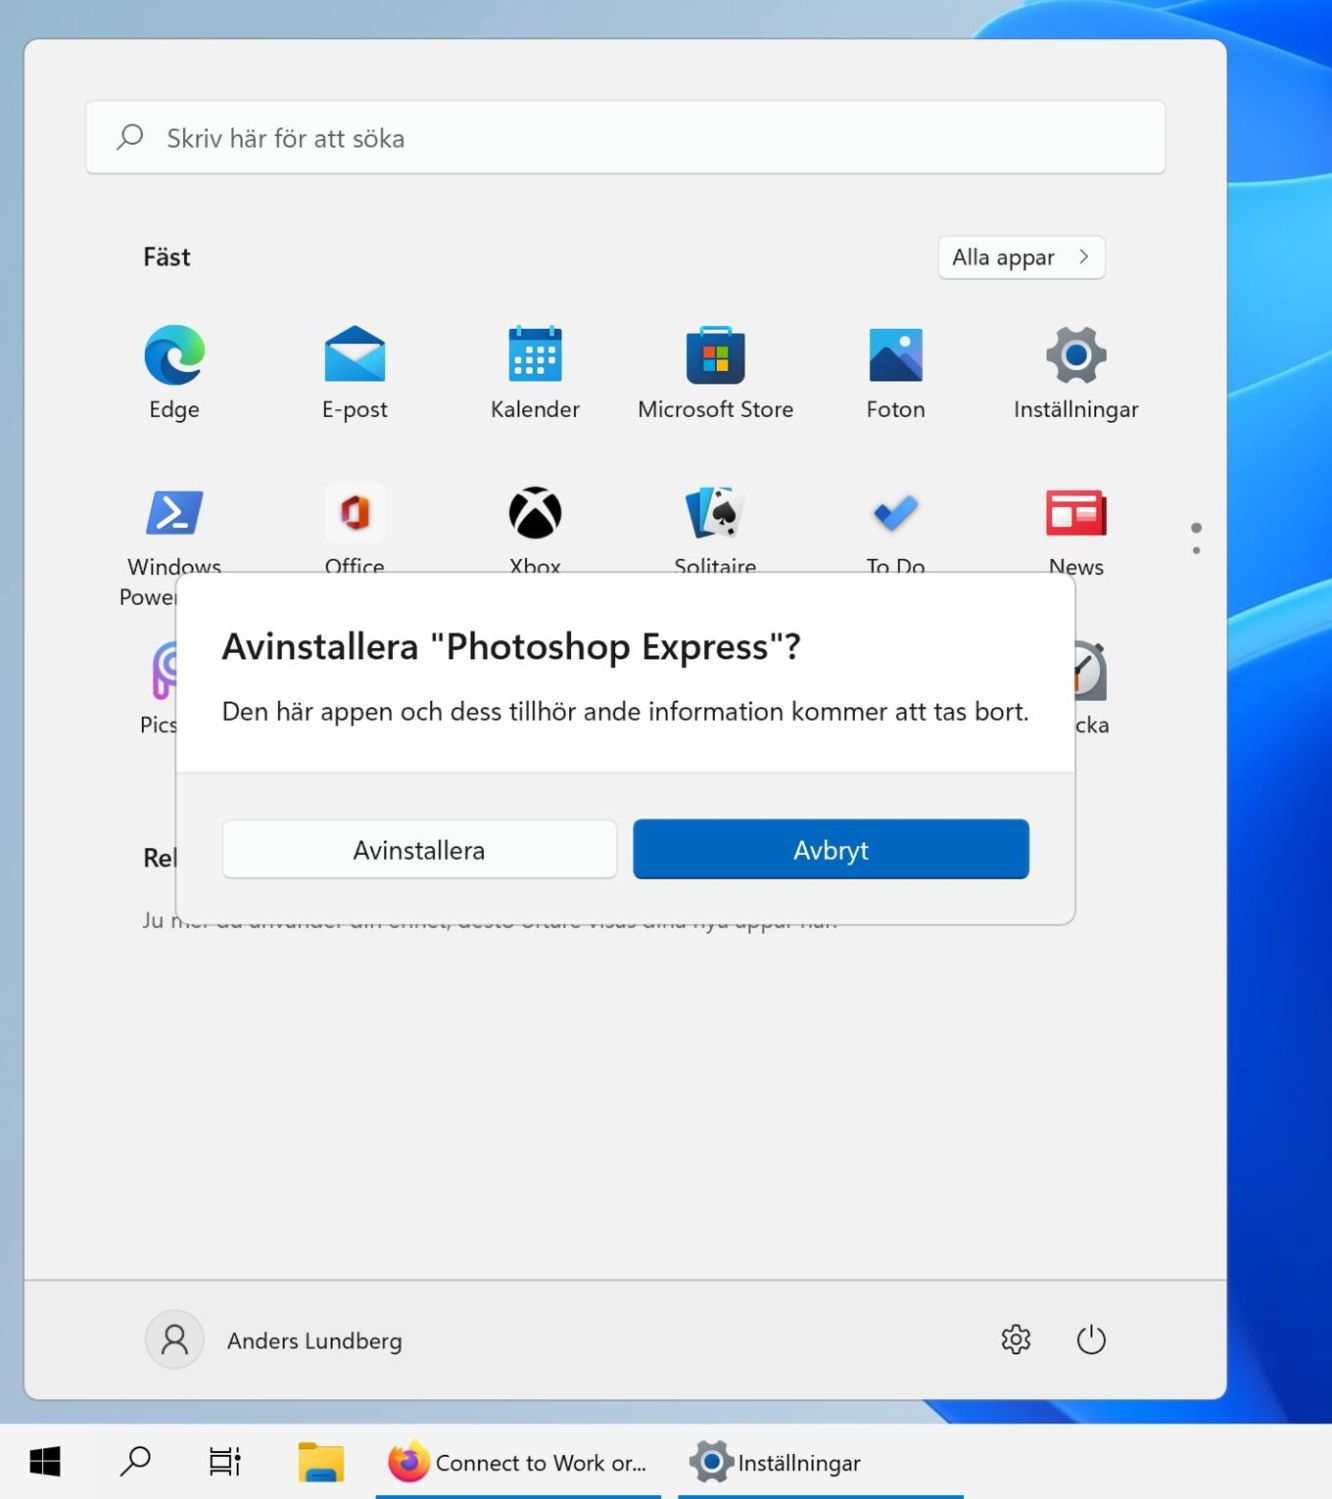
Task: Launch the Kalender app
Action: tap(535, 372)
